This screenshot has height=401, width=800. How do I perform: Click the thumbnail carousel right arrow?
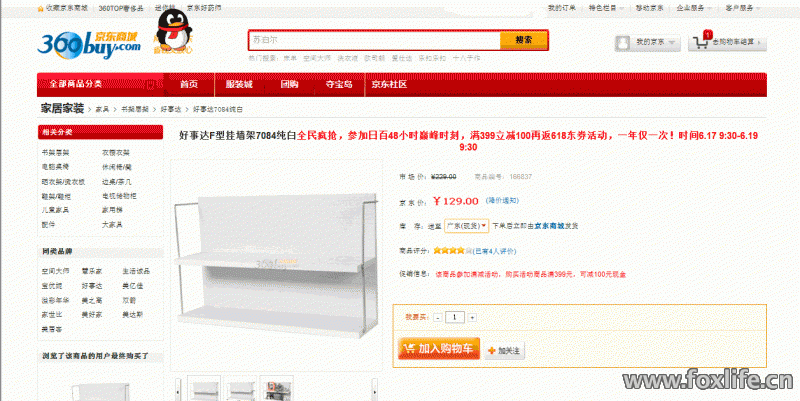[x=375, y=390]
